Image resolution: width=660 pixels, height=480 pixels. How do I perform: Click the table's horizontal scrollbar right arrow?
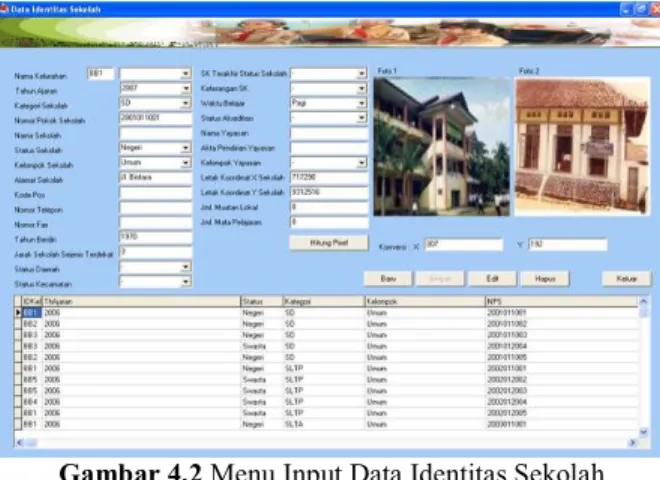point(633,443)
